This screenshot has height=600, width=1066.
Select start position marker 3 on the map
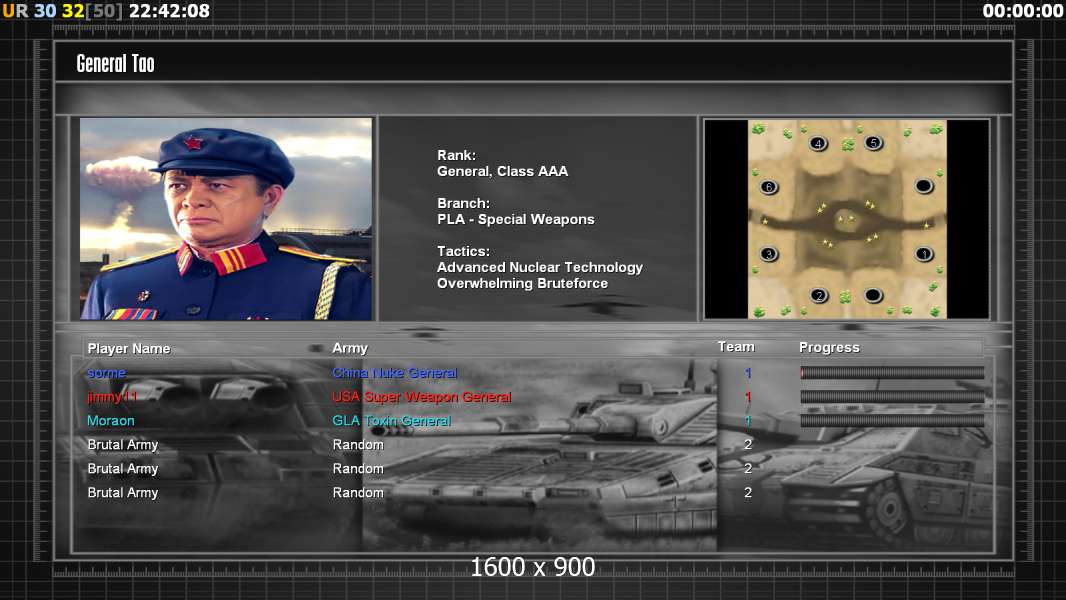click(769, 254)
